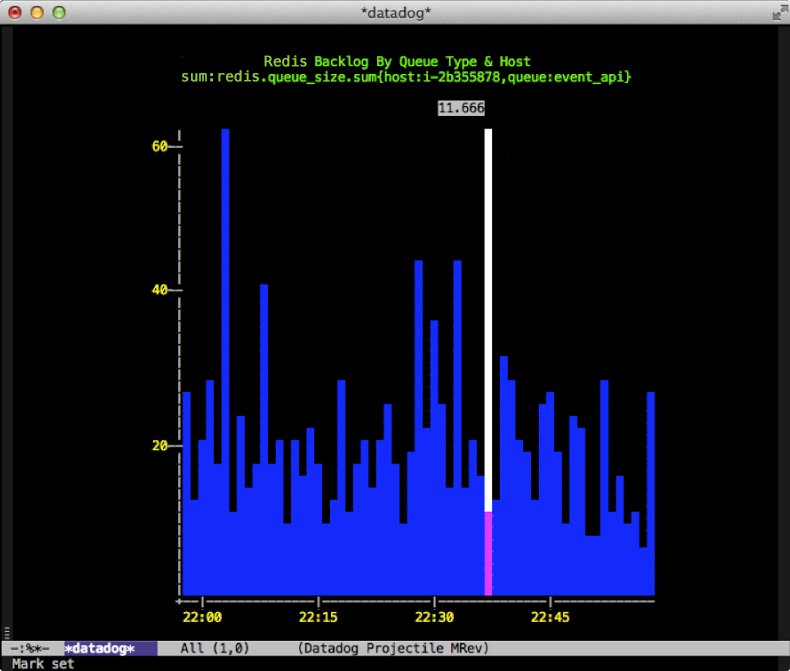Click the fullscreen arrows icon in title bar

778,12
